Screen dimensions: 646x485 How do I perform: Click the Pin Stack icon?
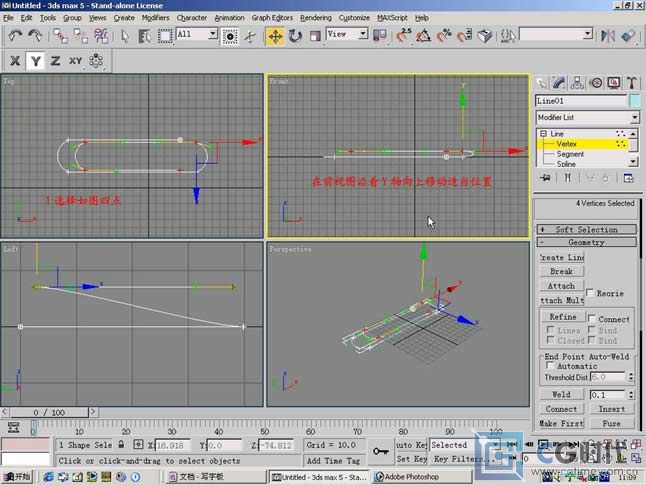[546, 178]
